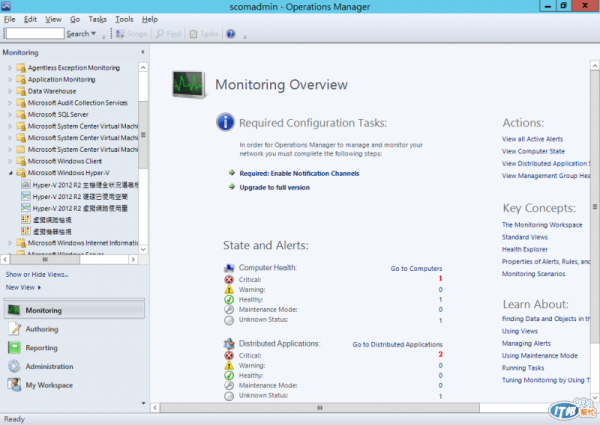Screen dimensions: 600x425
Task: Click Computer Health Healthy green check icon
Action: pos(229,300)
